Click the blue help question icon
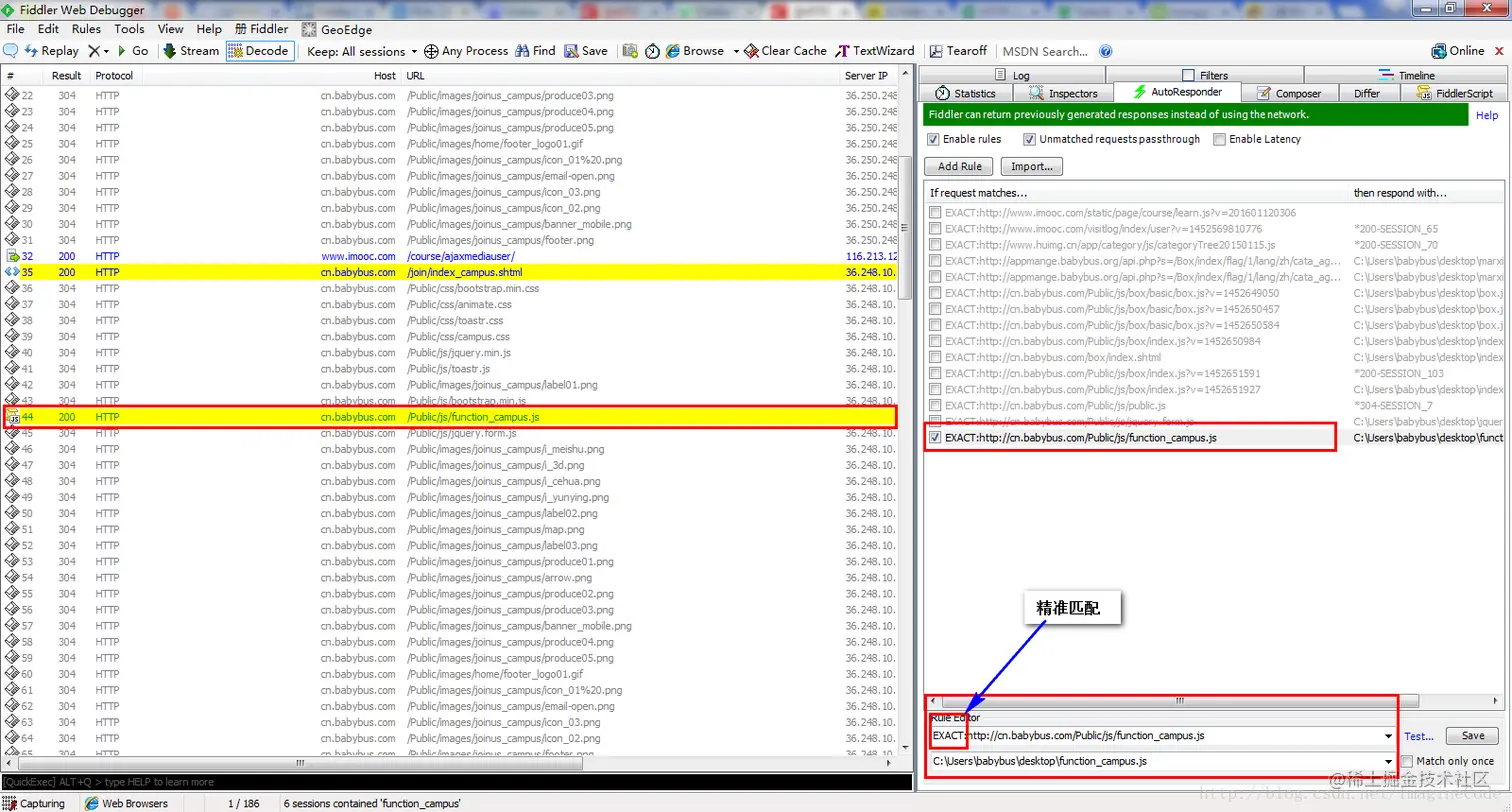Screen dimensions: 1512x812 tap(1106, 51)
